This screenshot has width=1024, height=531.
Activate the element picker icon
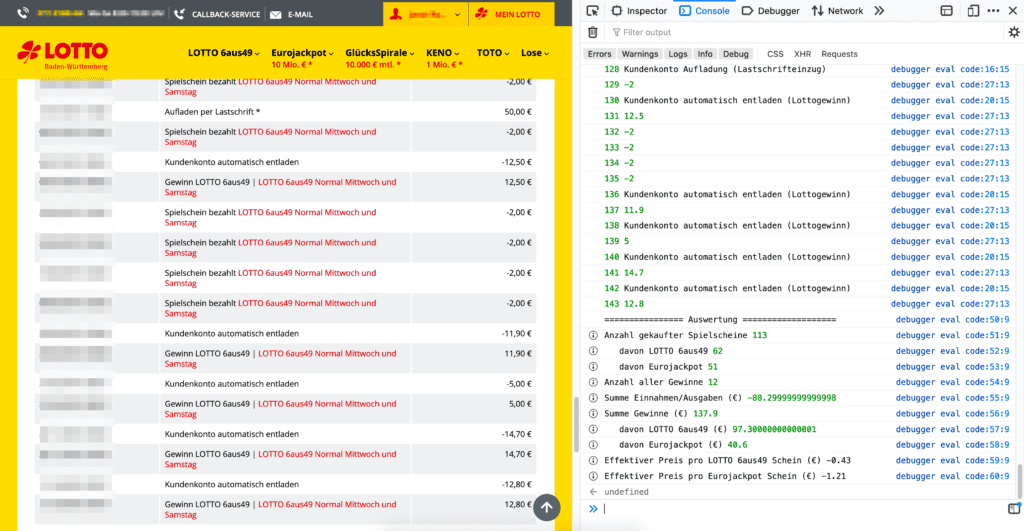pos(592,10)
